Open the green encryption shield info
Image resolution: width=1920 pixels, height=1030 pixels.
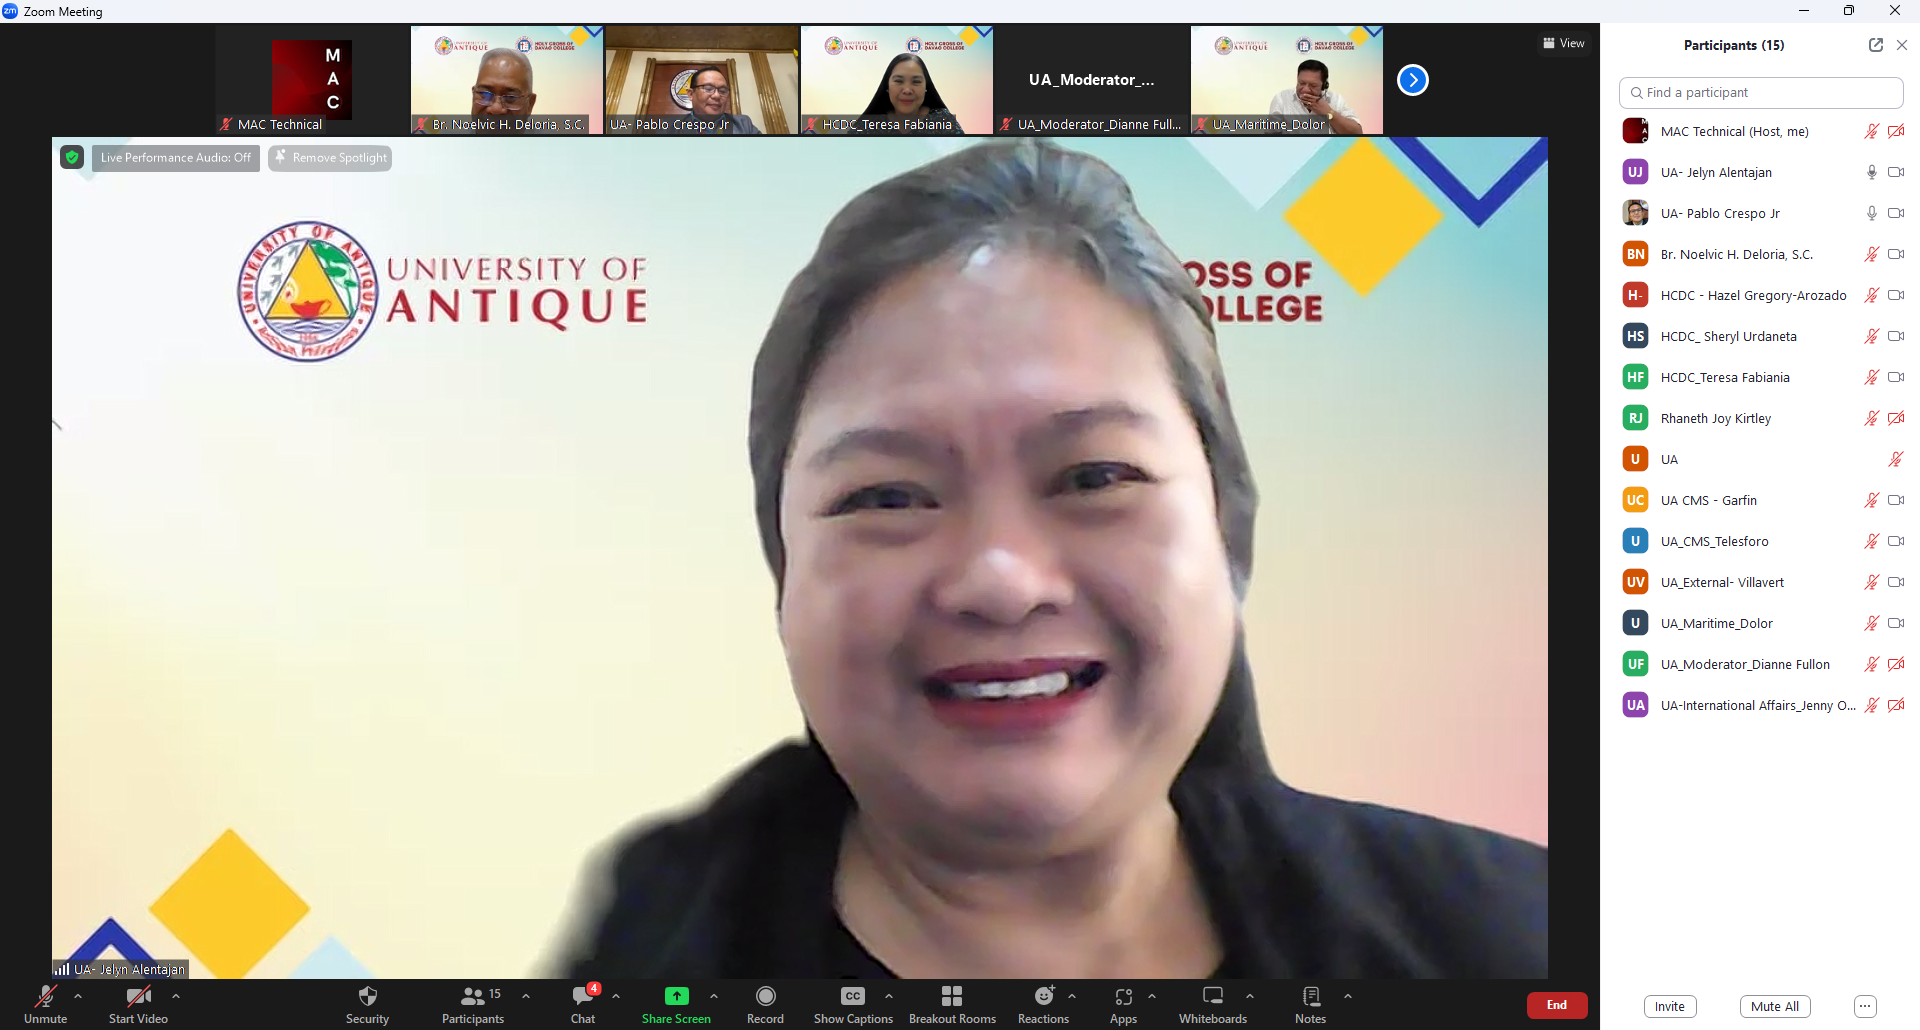(x=72, y=157)
